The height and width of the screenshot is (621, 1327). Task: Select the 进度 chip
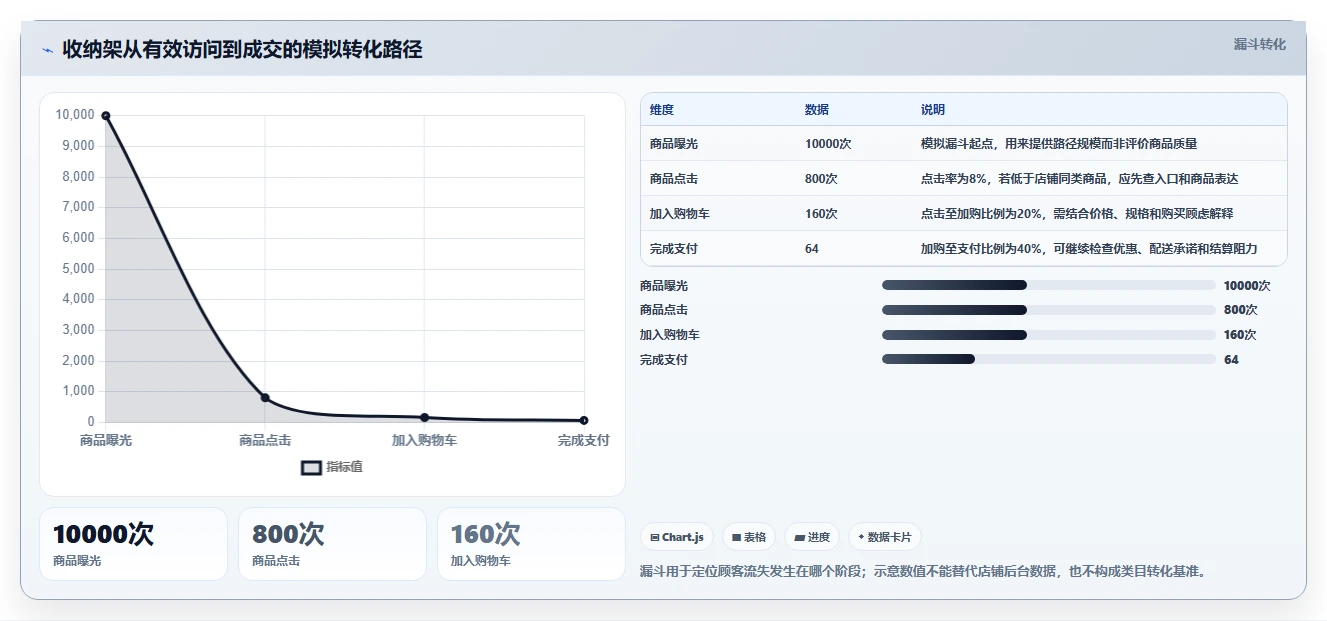(812, 537)
